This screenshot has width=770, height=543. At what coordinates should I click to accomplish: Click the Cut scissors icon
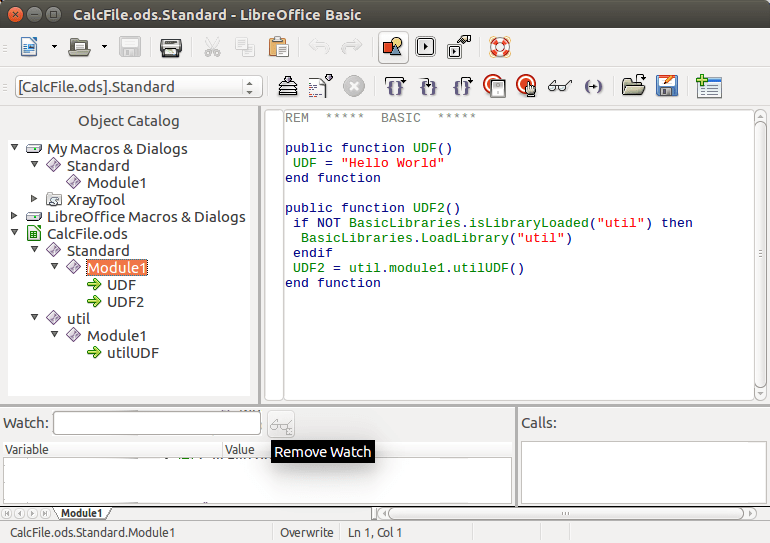click(x=212, y=47)
